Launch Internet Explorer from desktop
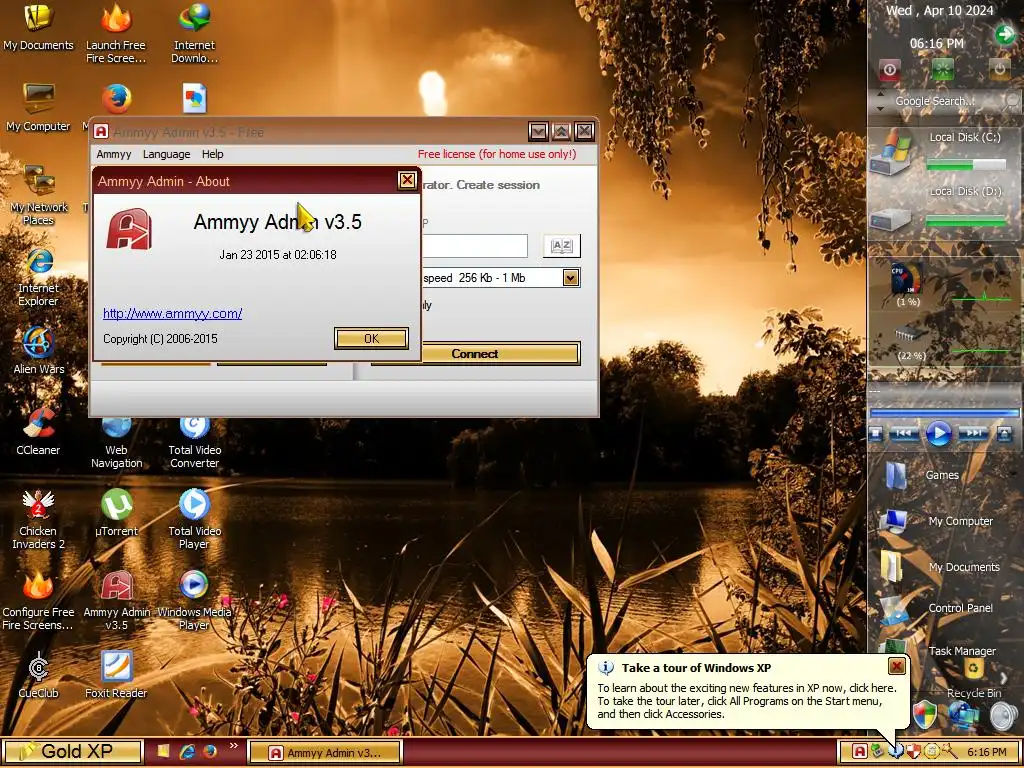1024x768 pixels. [38, 278]
